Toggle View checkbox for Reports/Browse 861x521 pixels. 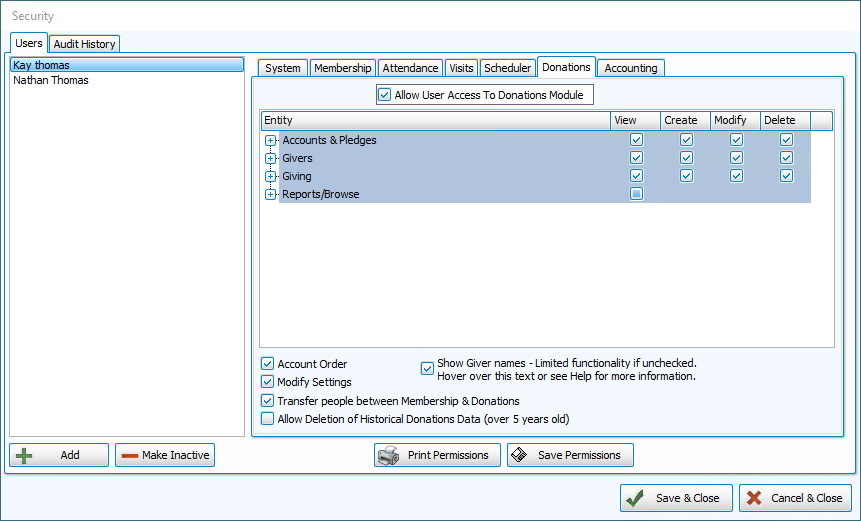point(636,194)
